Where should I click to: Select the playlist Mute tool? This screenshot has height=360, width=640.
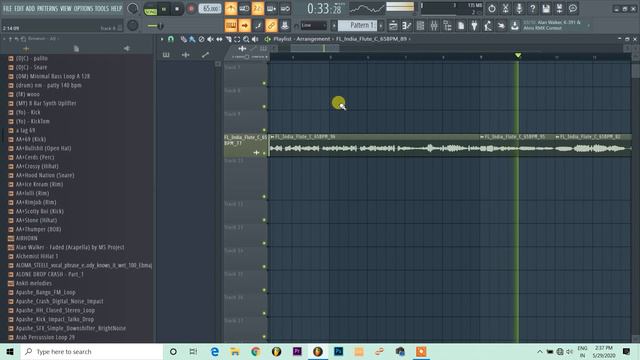tap(210, 39)
